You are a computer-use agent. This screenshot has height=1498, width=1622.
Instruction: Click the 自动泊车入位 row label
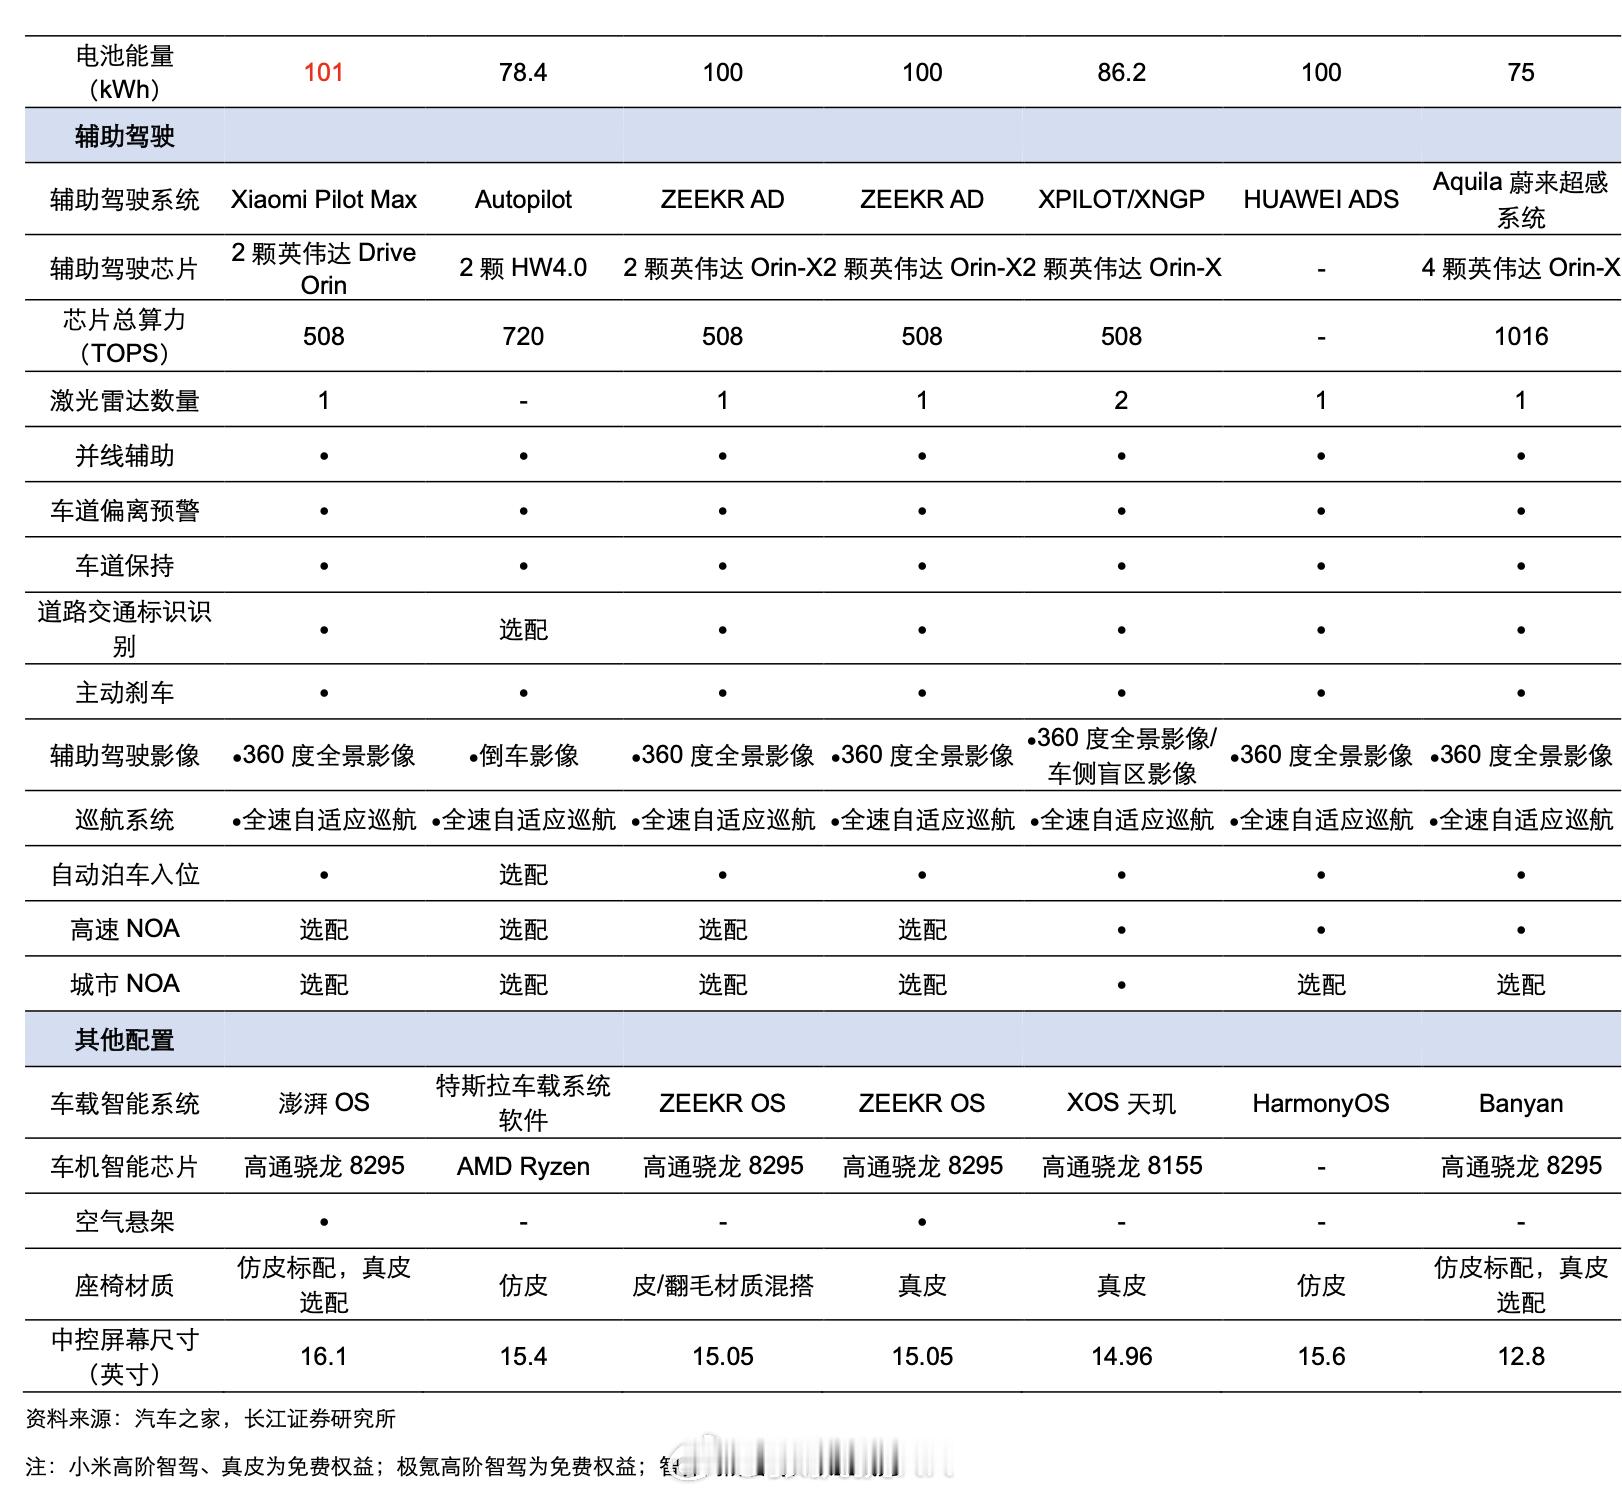tap(125, 875)
